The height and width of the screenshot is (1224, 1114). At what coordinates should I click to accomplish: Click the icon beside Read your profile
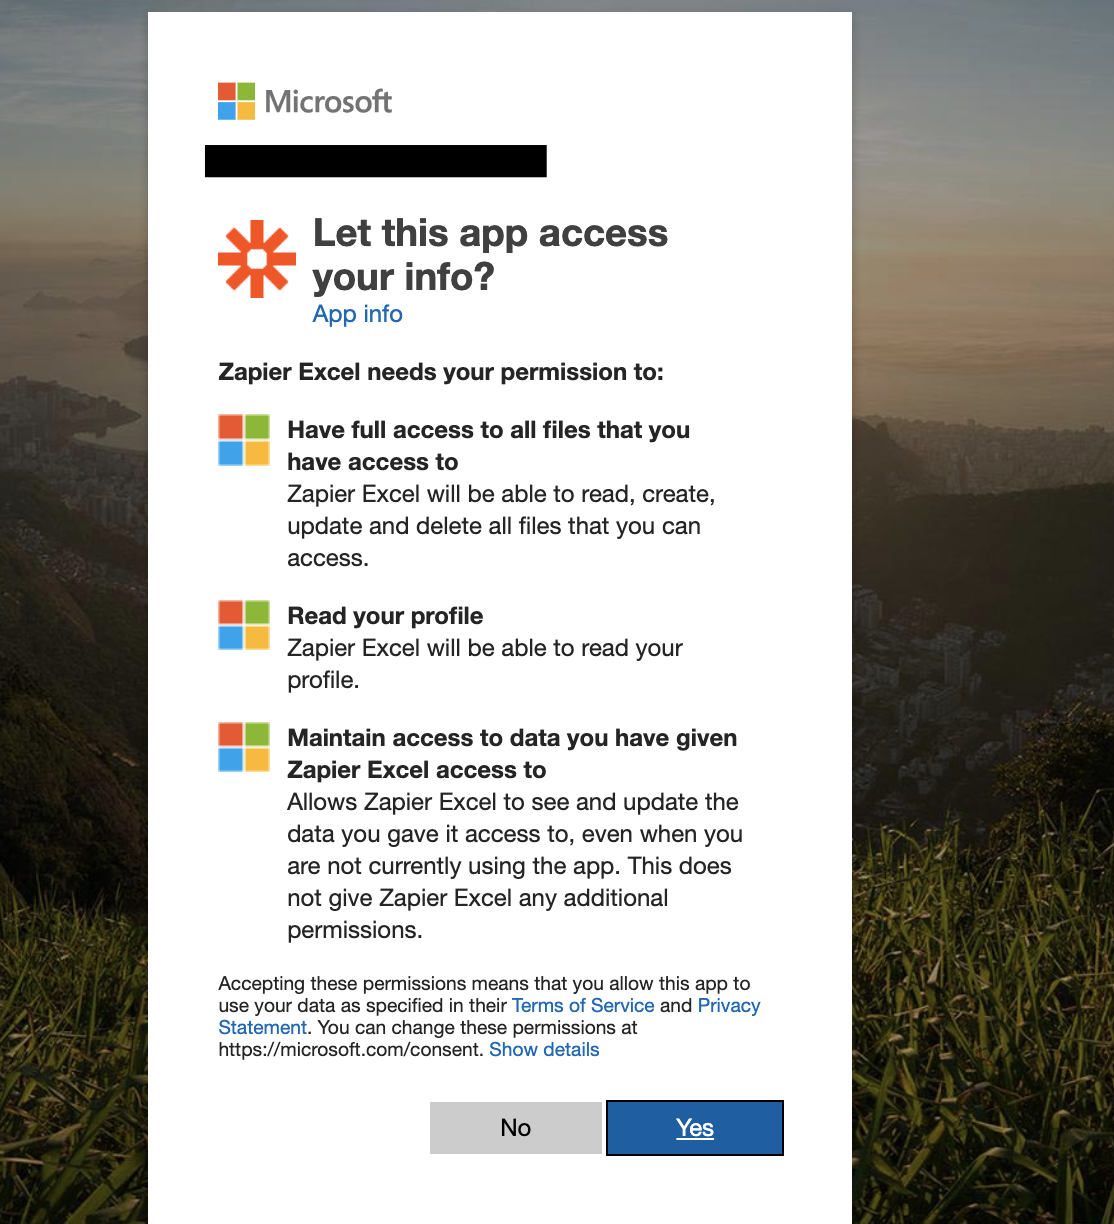(x=244, y=625)
